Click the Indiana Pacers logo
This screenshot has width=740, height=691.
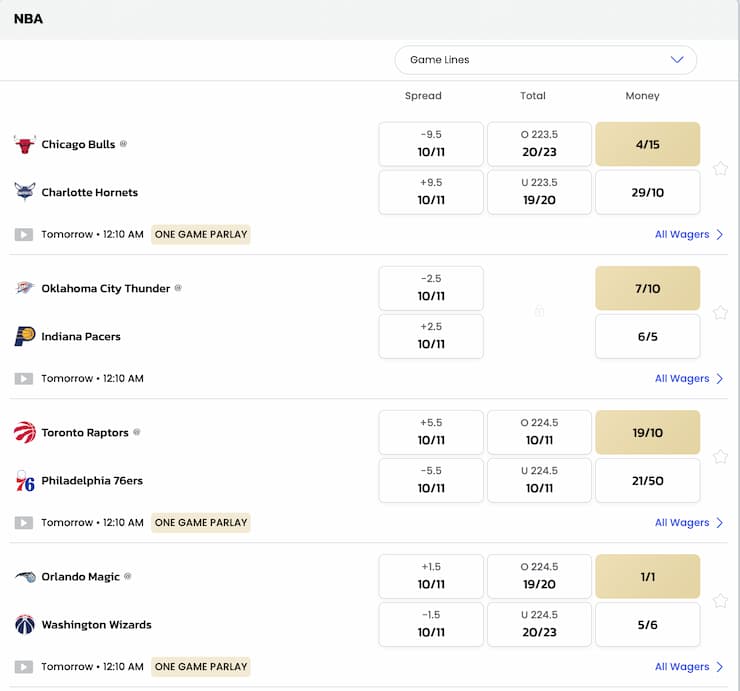click(25, 336)
